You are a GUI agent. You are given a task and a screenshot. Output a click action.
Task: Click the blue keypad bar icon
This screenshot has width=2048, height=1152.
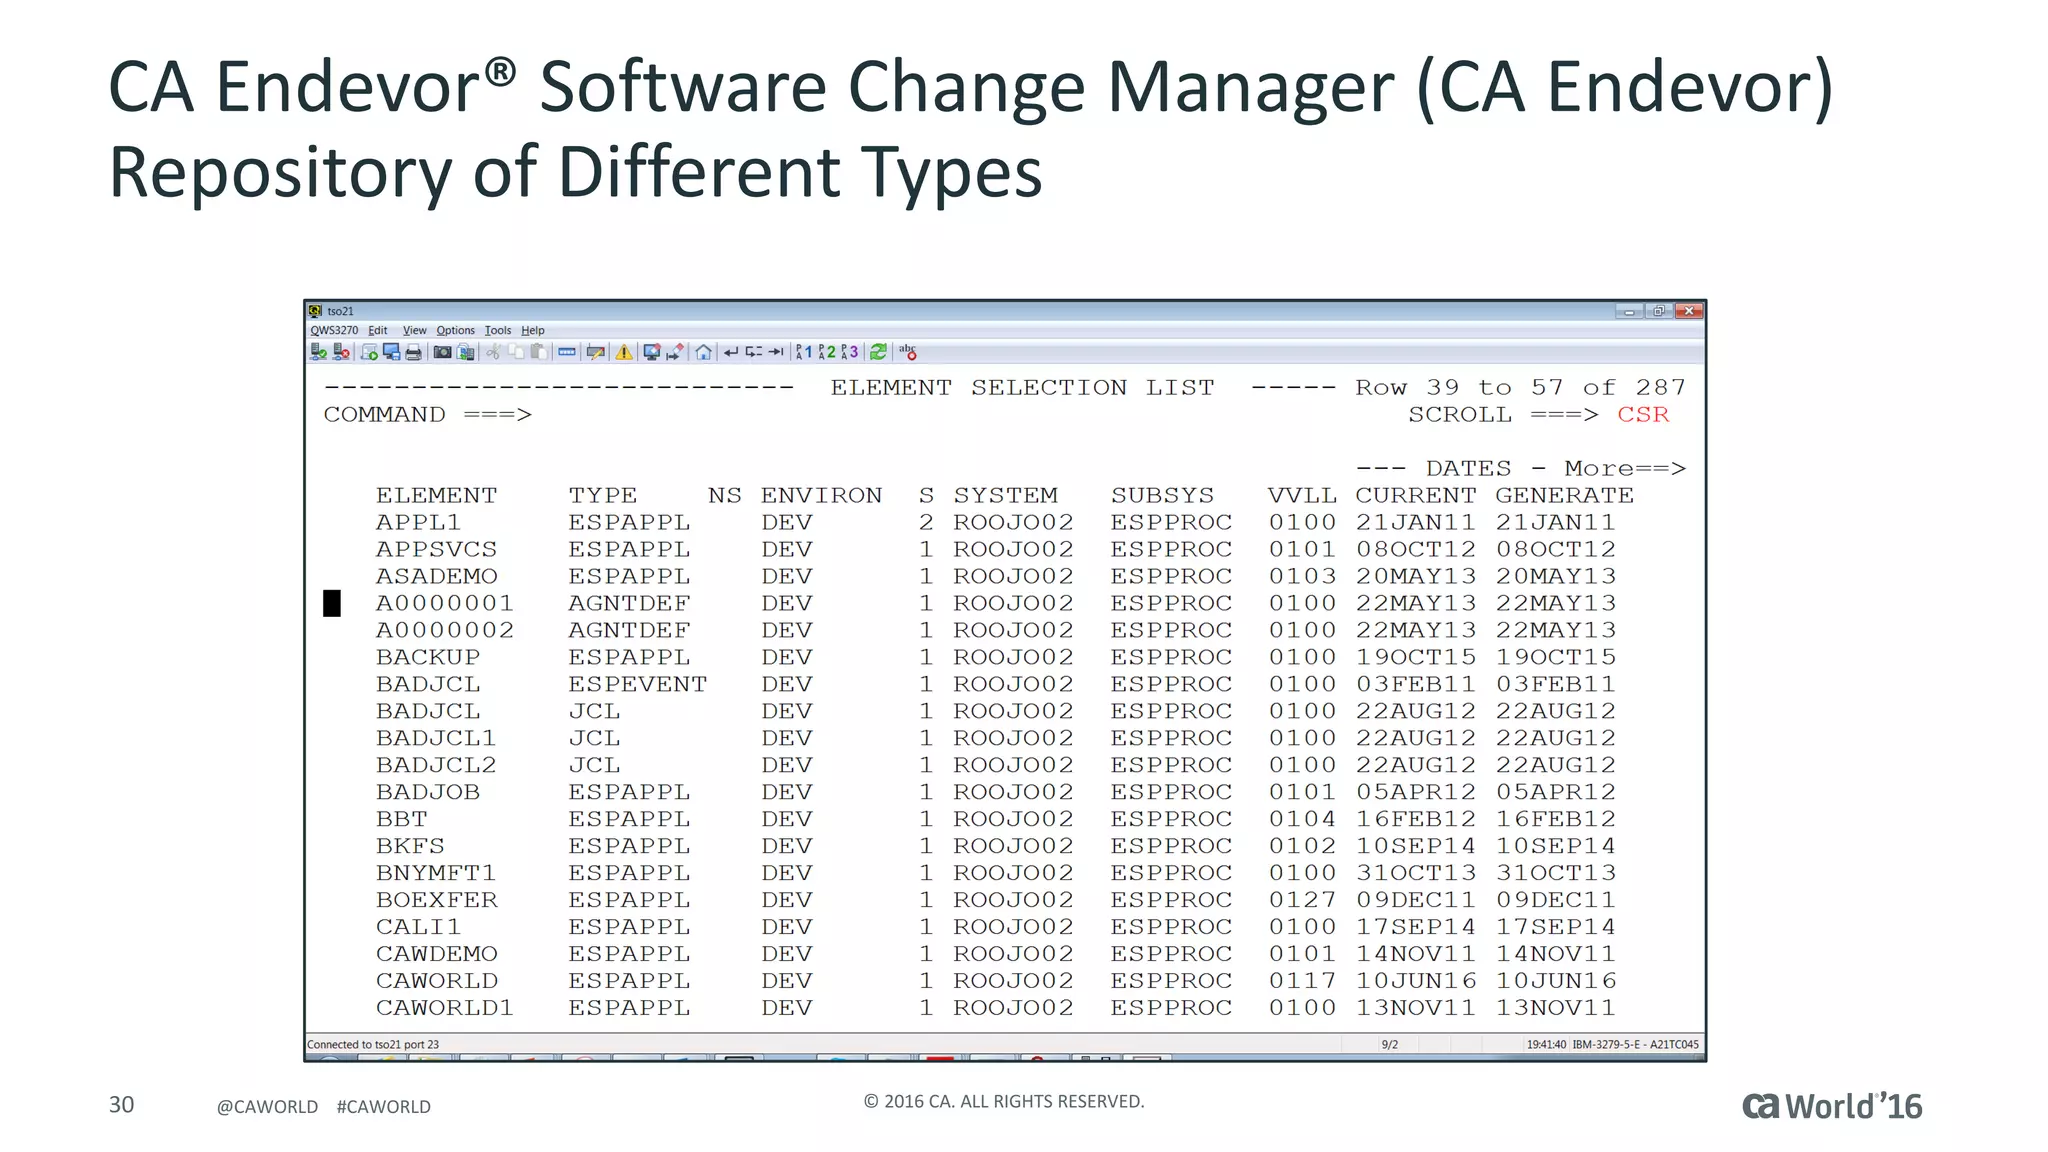567,352
